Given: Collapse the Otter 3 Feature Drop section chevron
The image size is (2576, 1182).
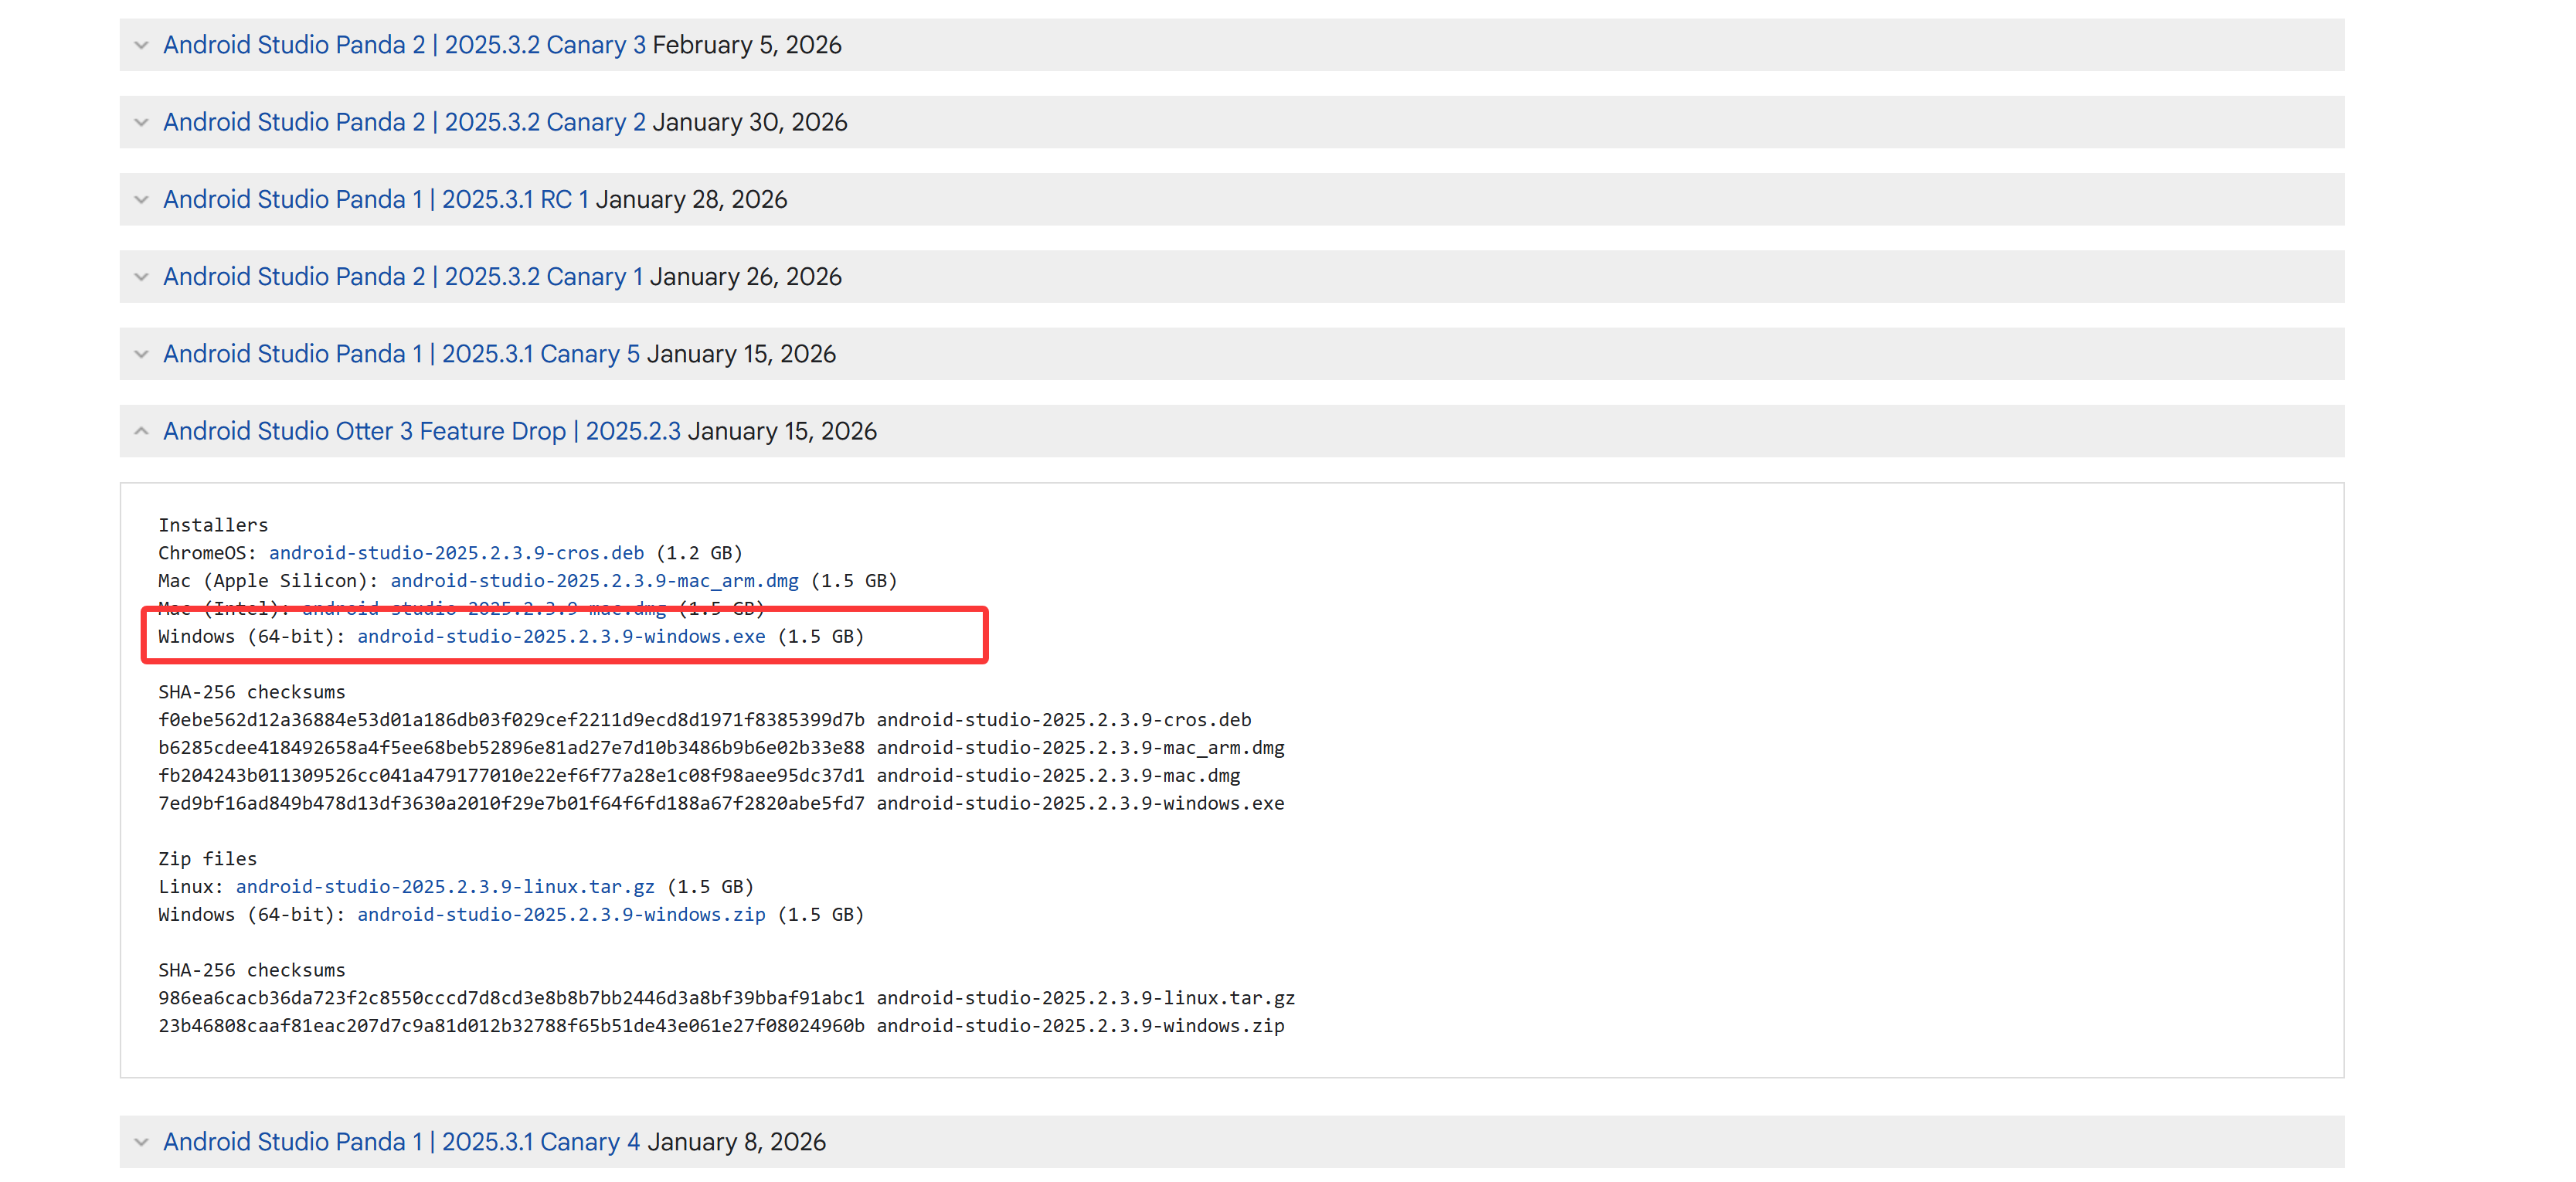Looking at the screenshot, I should pos(141,431).
